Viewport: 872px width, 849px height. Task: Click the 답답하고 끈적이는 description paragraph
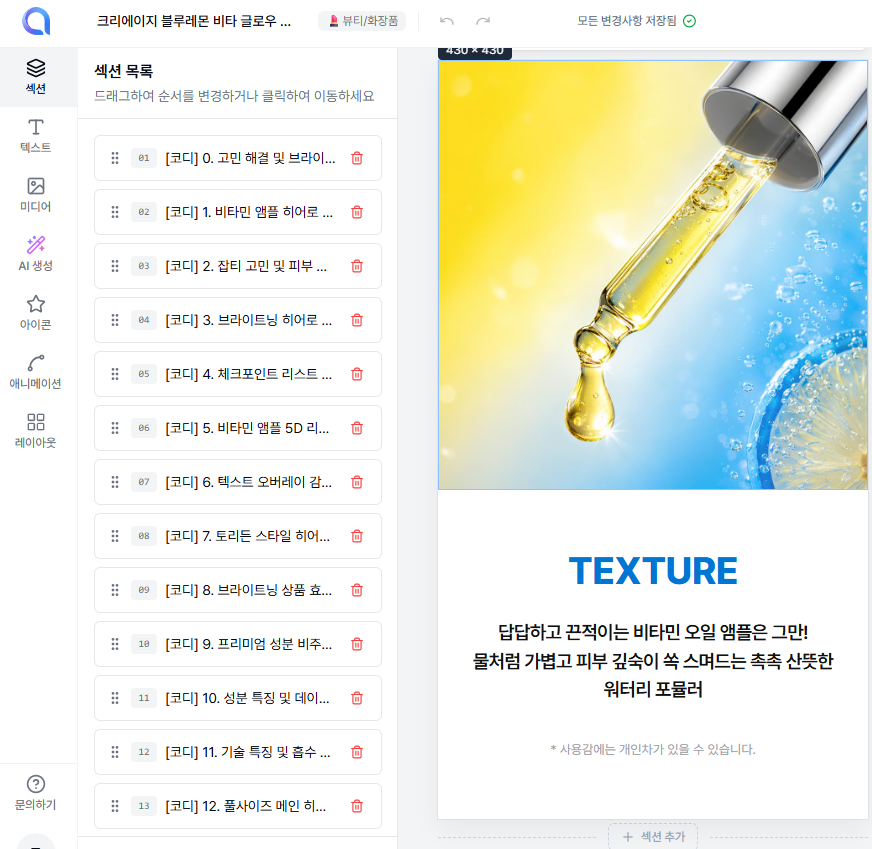[x=653, y=661]
